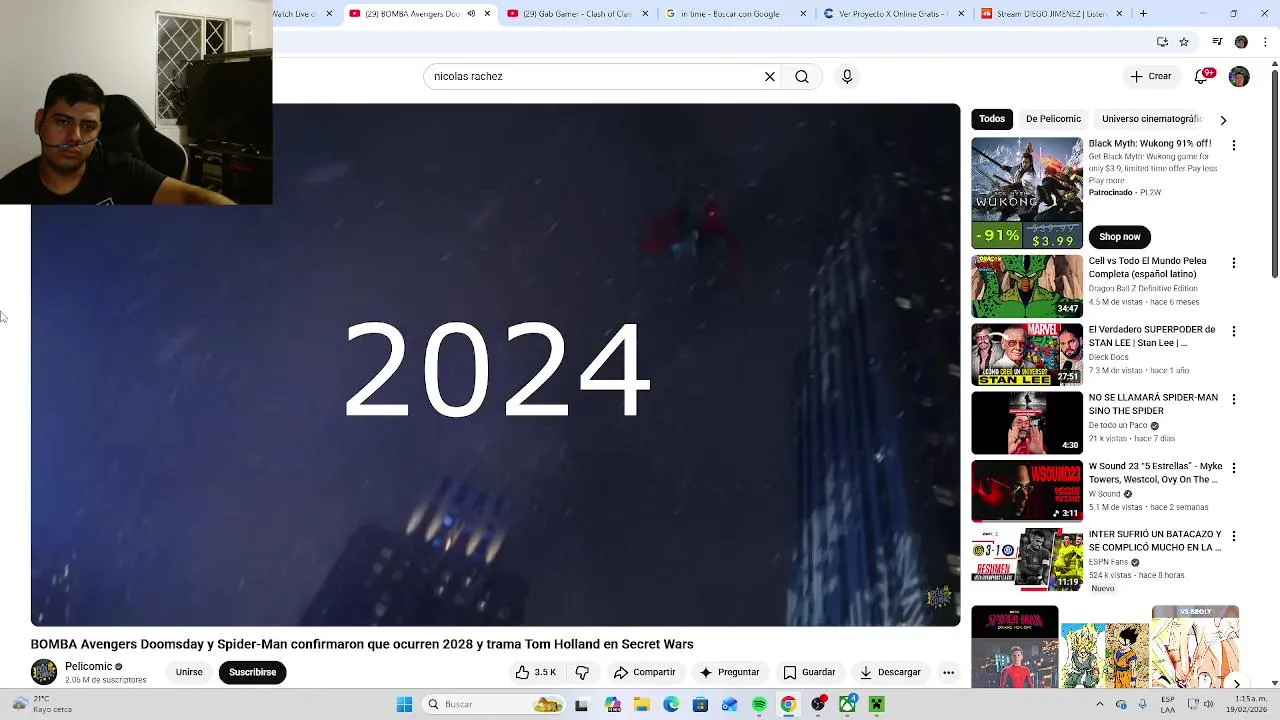Open Spotify from the taskbar
Image resolution: width=1280 pixels, height=720 pixels.
(x=759, y=705)
